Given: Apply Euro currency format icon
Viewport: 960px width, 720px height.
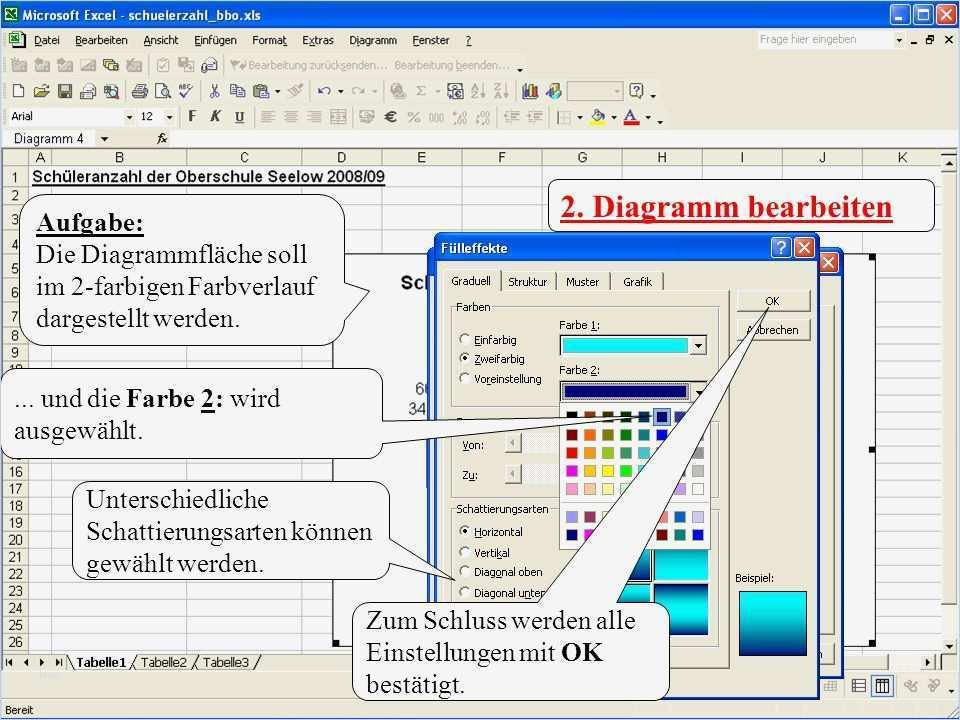Looking at the screenshot, I should coord(390,116).
